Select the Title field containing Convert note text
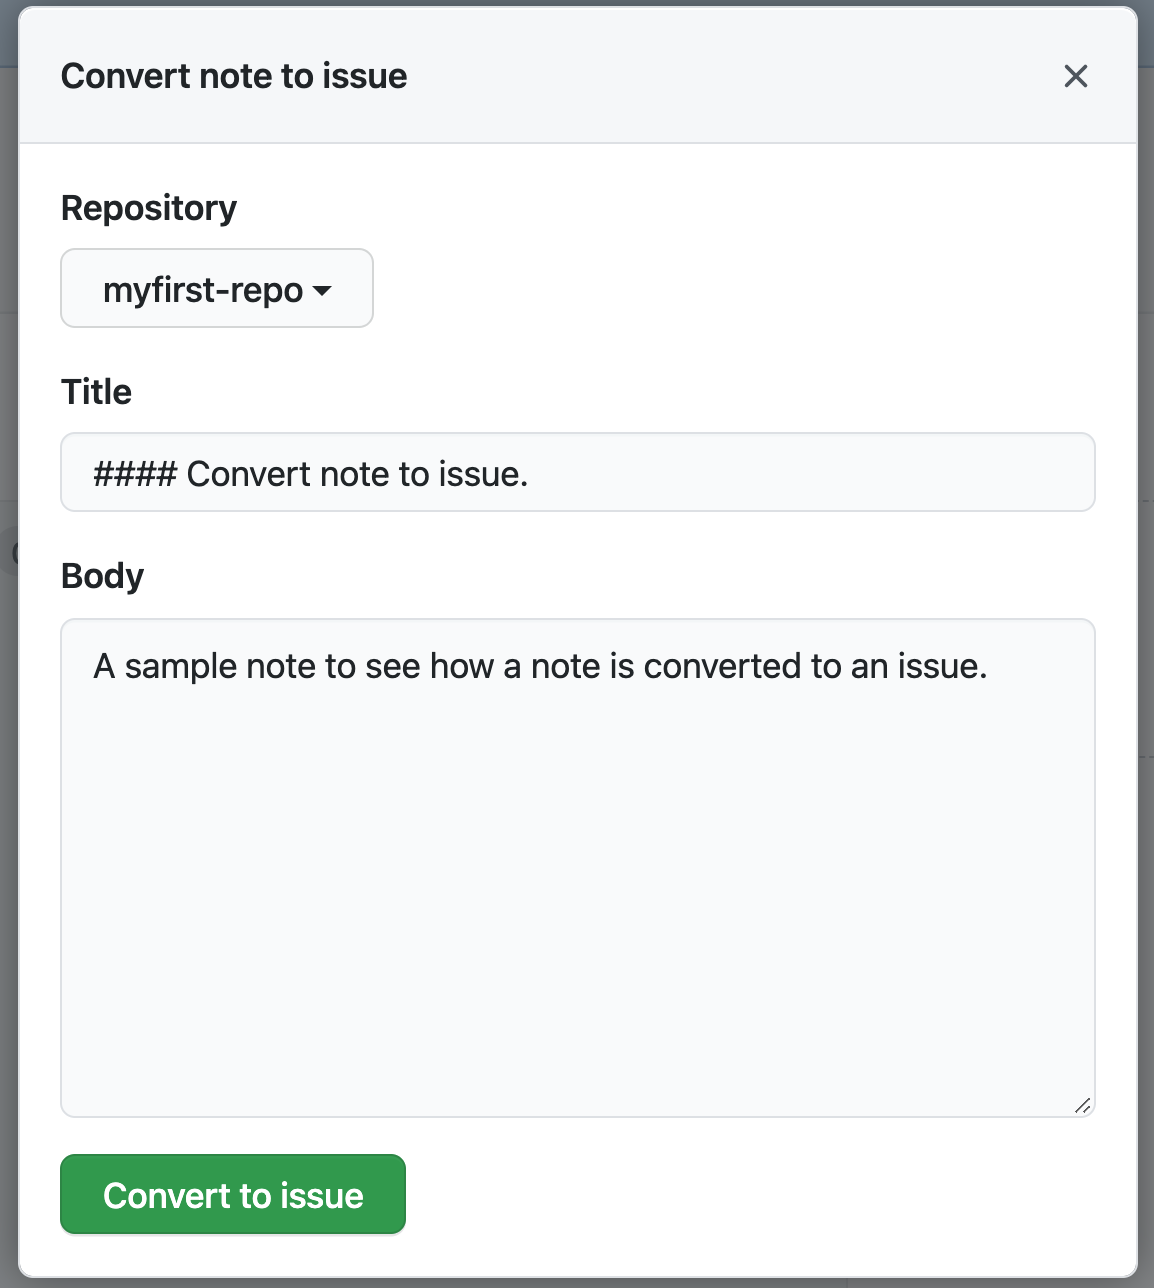 (578, 471)
